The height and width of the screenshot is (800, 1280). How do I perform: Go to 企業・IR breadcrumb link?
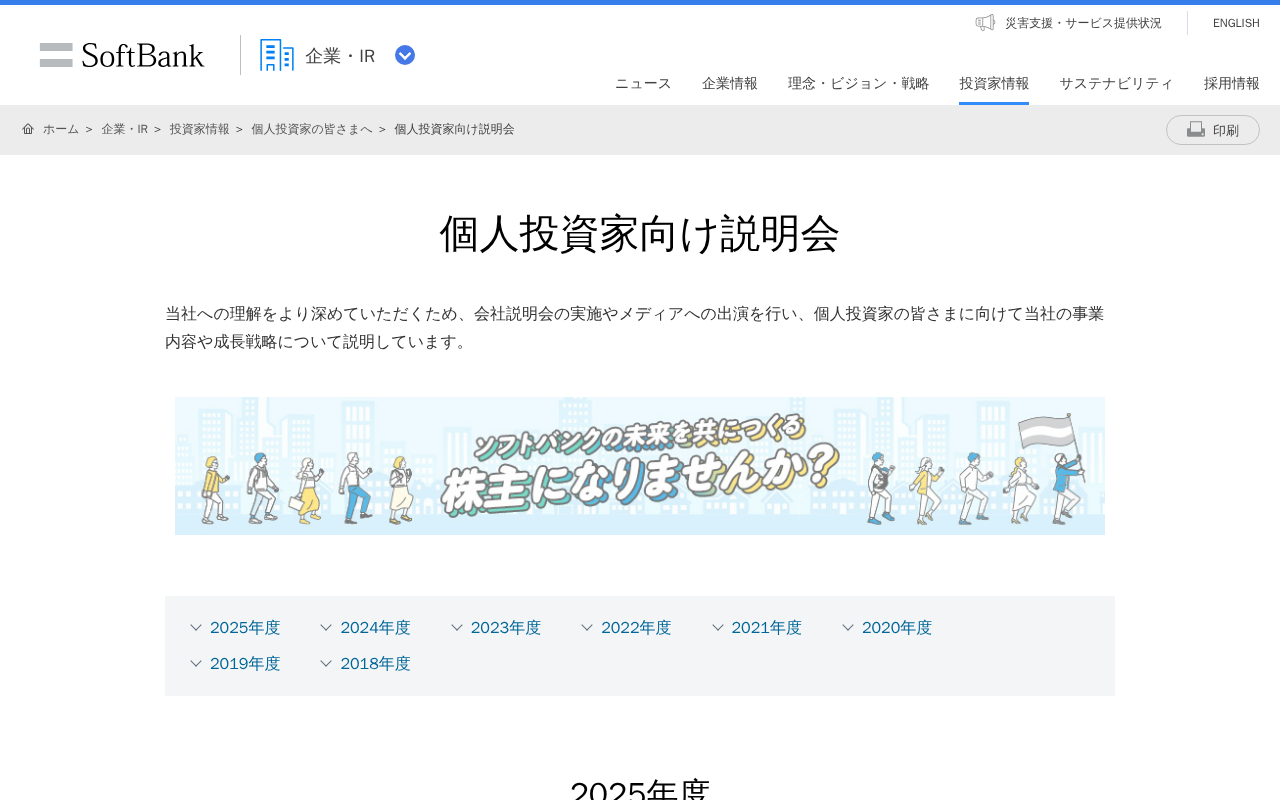pyautogui.click(x=124, y=129)
